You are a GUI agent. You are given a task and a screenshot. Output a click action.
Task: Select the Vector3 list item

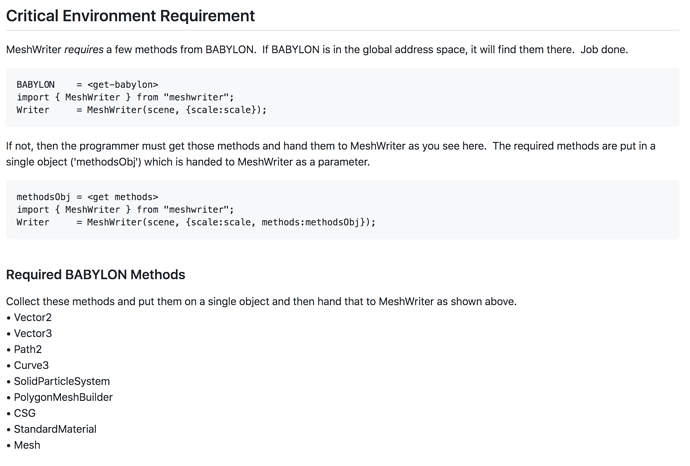[x=33, y=333]
